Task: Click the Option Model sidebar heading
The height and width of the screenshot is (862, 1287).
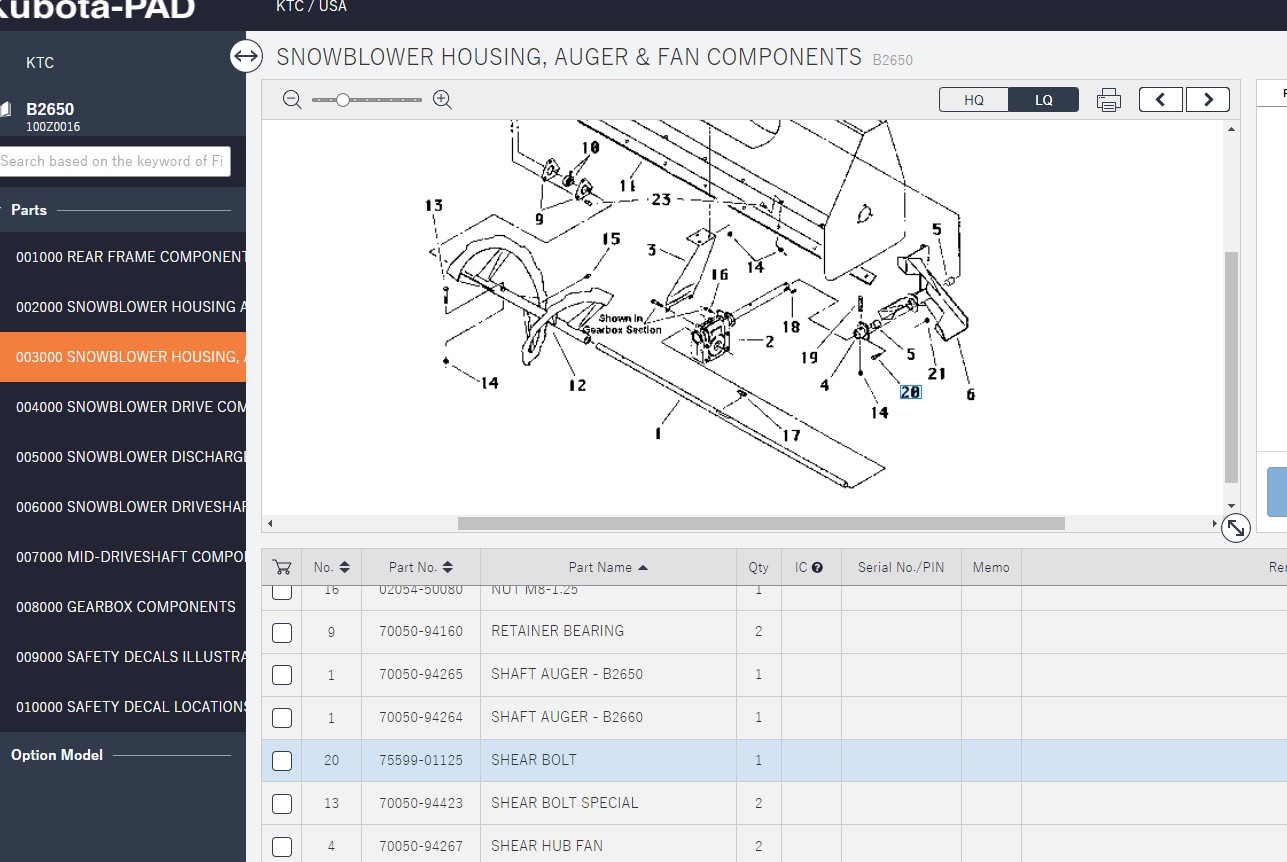Action: tap(57, 755)
